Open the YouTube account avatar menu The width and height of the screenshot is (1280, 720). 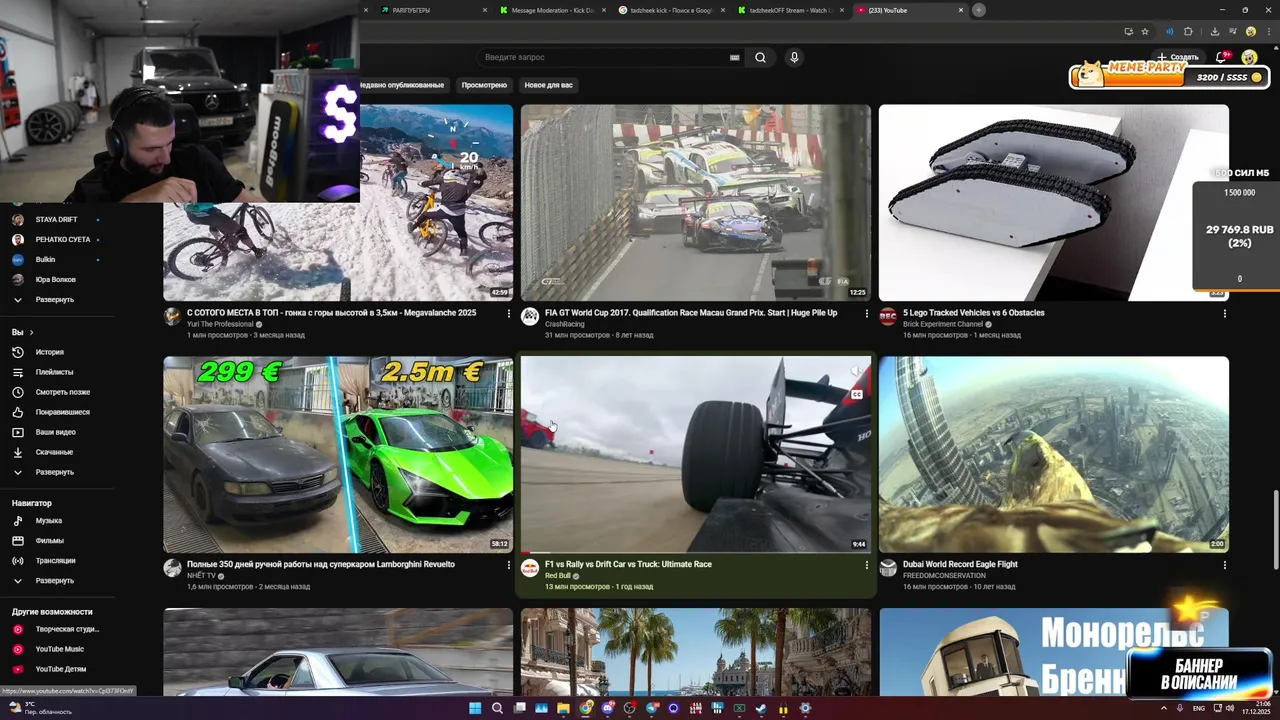click(x=1249, y=57)
